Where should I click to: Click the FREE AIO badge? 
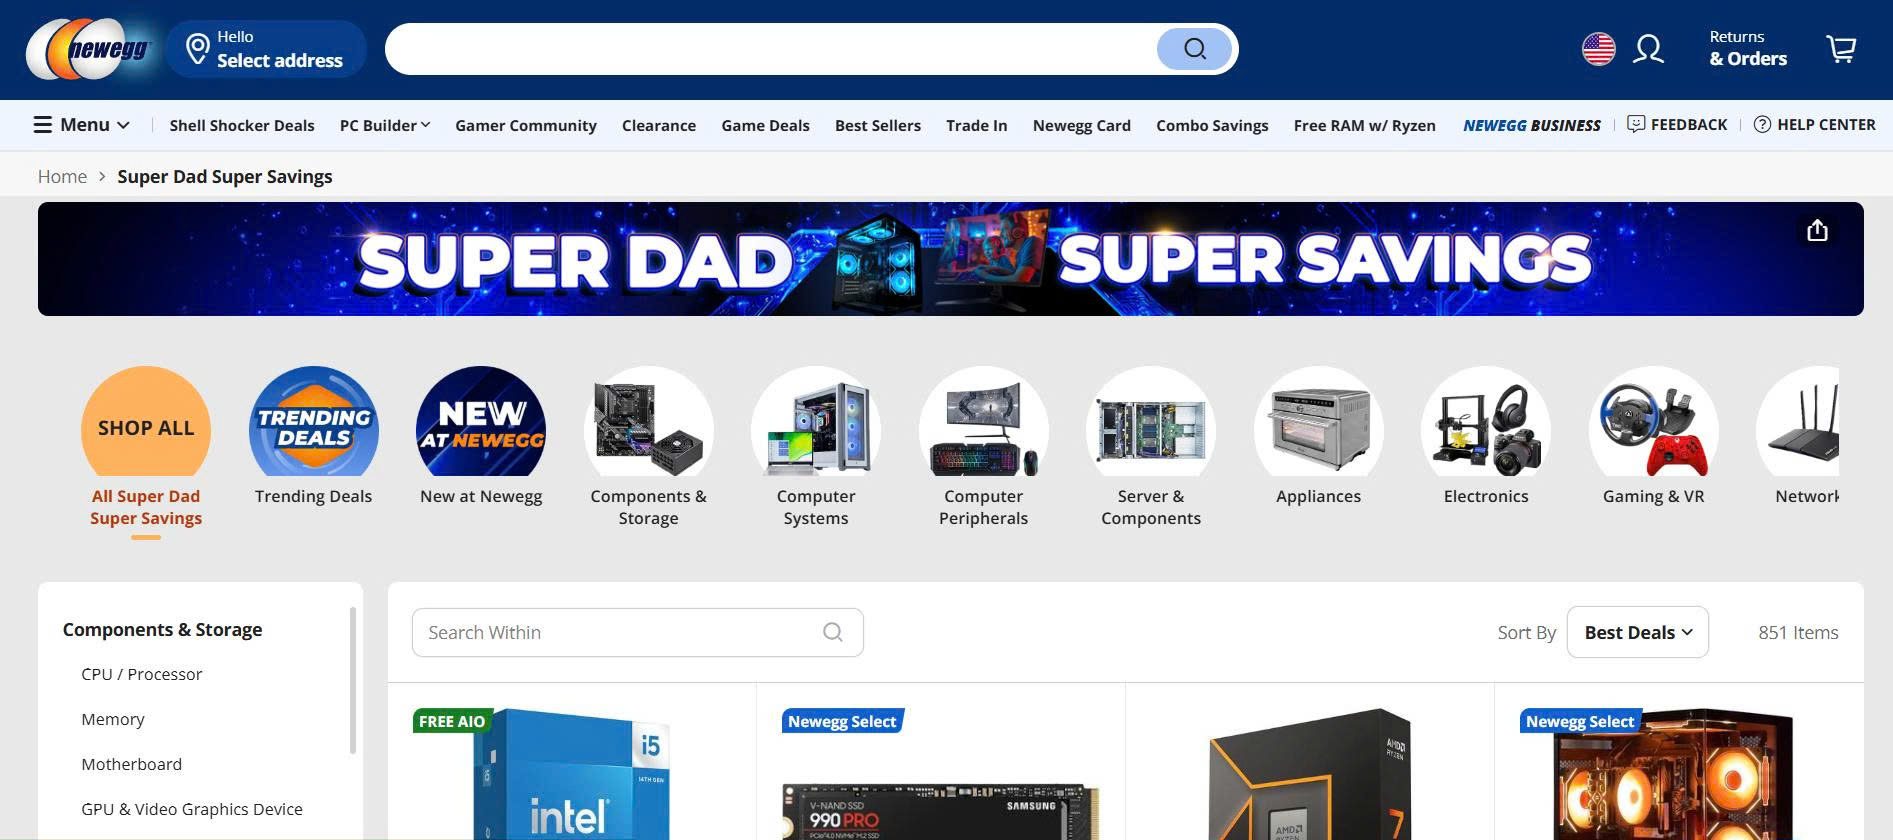point(452,721)
